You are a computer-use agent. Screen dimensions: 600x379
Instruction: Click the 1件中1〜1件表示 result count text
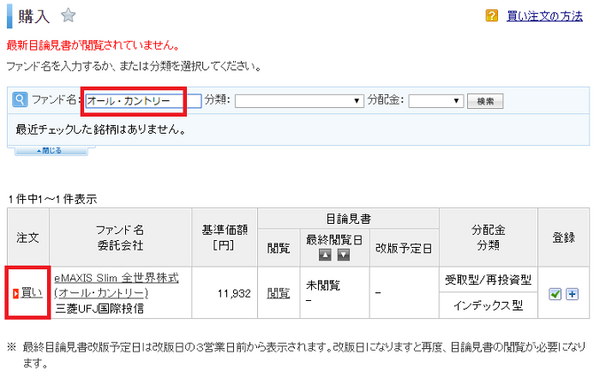(53, 199)
